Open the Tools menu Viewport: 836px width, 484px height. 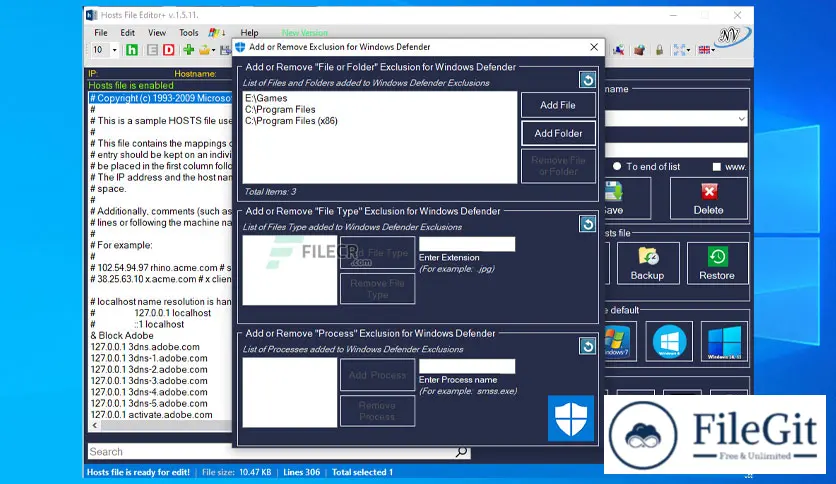[188, 33]
